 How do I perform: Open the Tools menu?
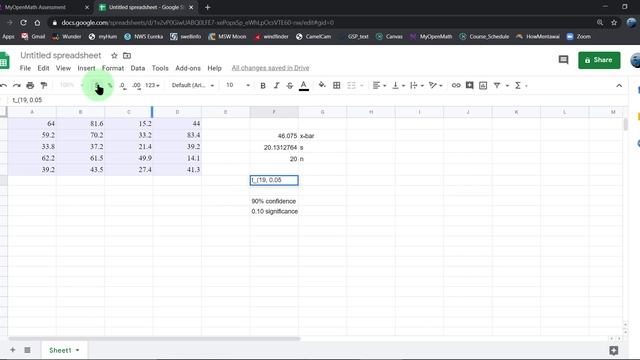coord(160,68)
